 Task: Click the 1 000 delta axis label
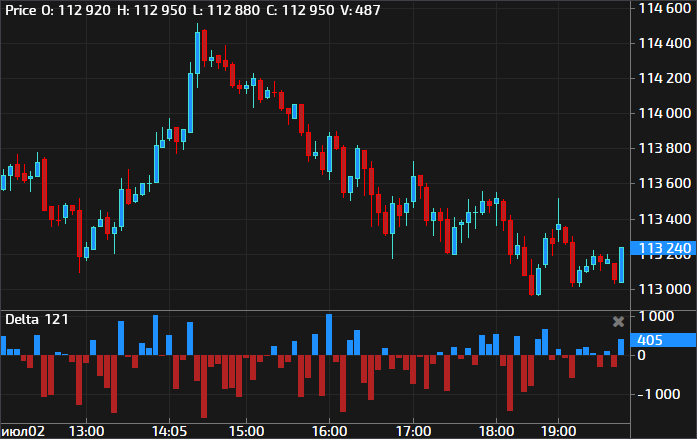point(659,316)
